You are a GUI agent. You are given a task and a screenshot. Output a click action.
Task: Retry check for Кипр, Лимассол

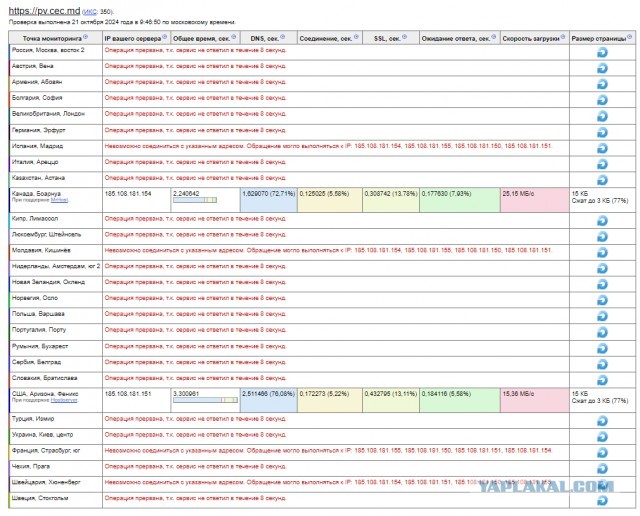click(602, 221)
